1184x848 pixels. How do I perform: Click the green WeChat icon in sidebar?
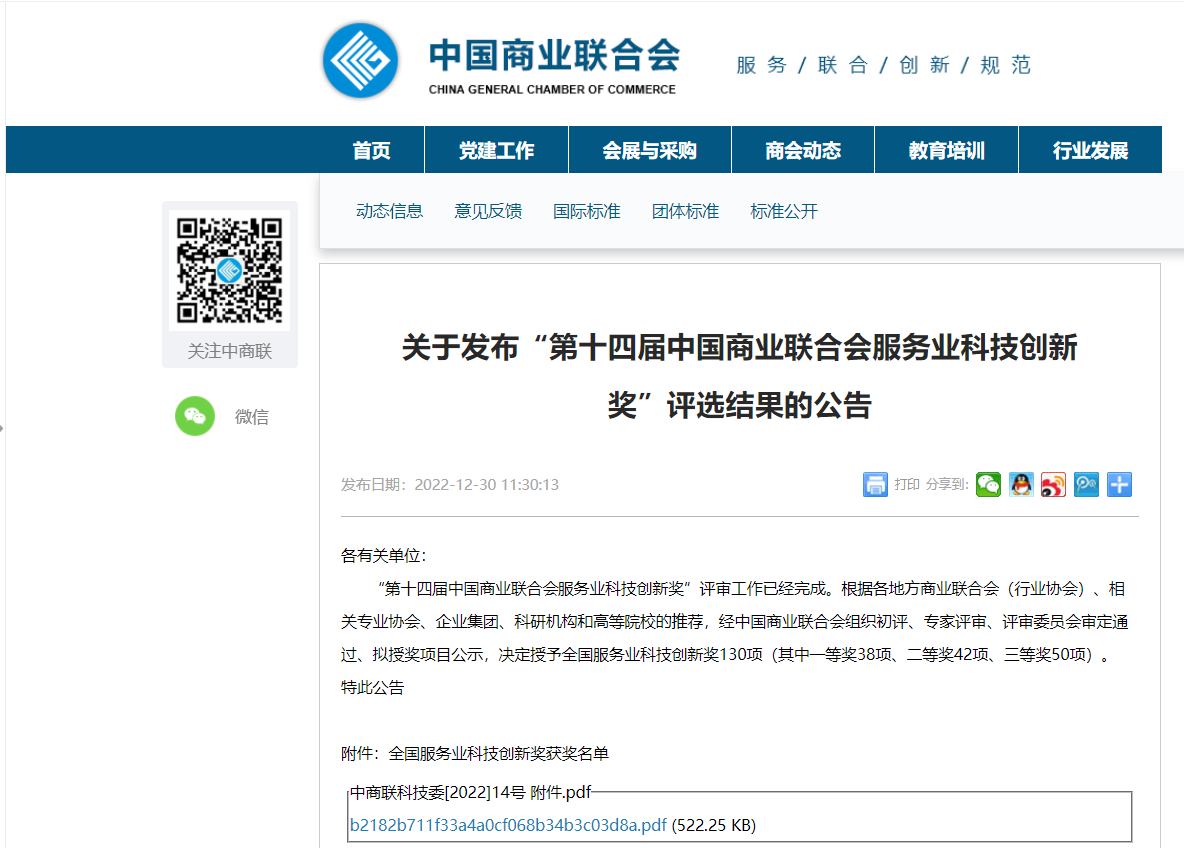[195, 417]
